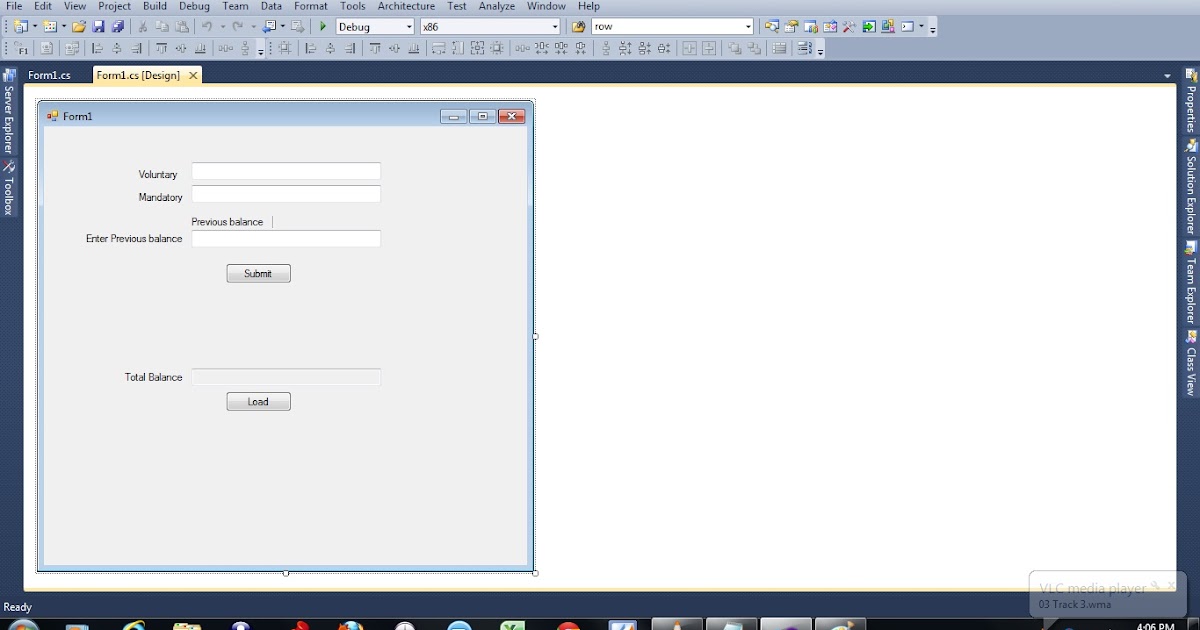Click the Start Page green arrow icon

click(869, 27)
